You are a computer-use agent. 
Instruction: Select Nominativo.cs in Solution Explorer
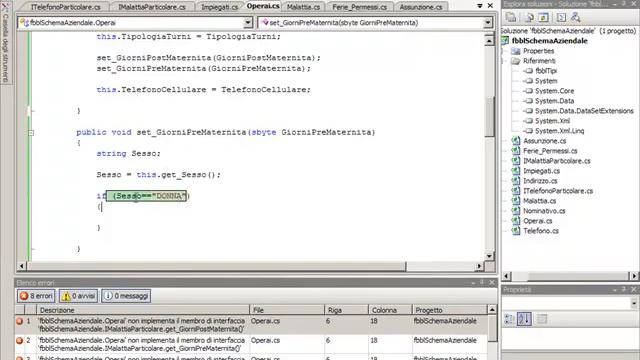point(544,211)
